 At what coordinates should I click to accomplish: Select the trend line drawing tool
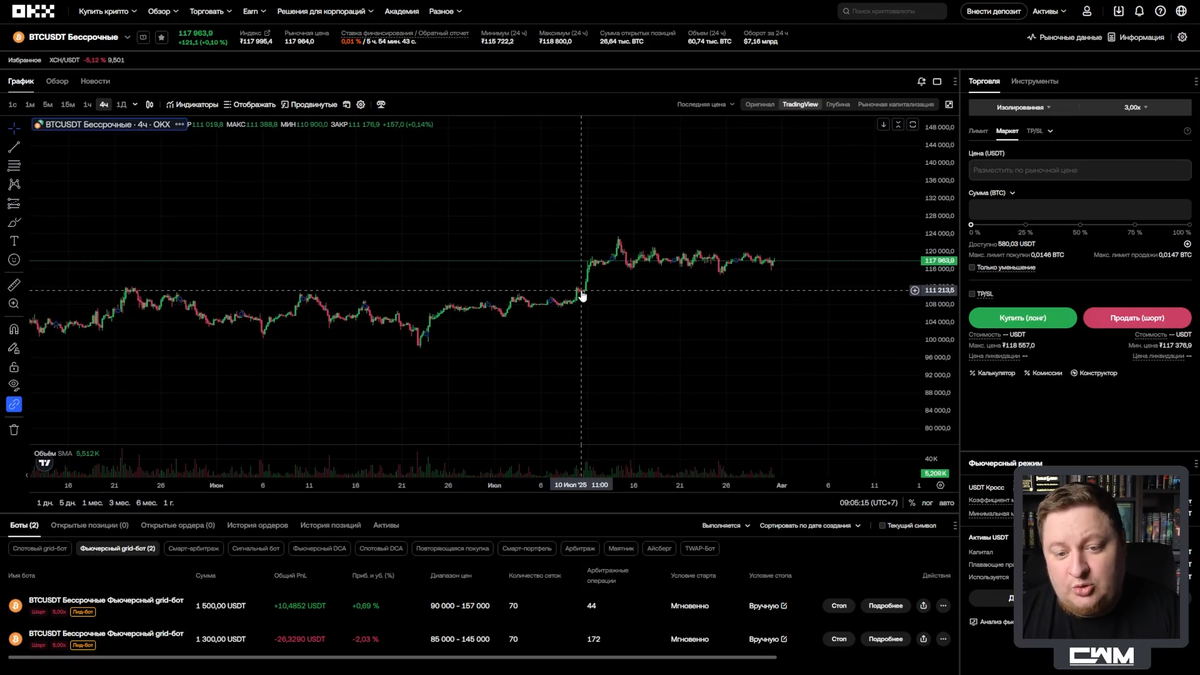tap(14, 147)
